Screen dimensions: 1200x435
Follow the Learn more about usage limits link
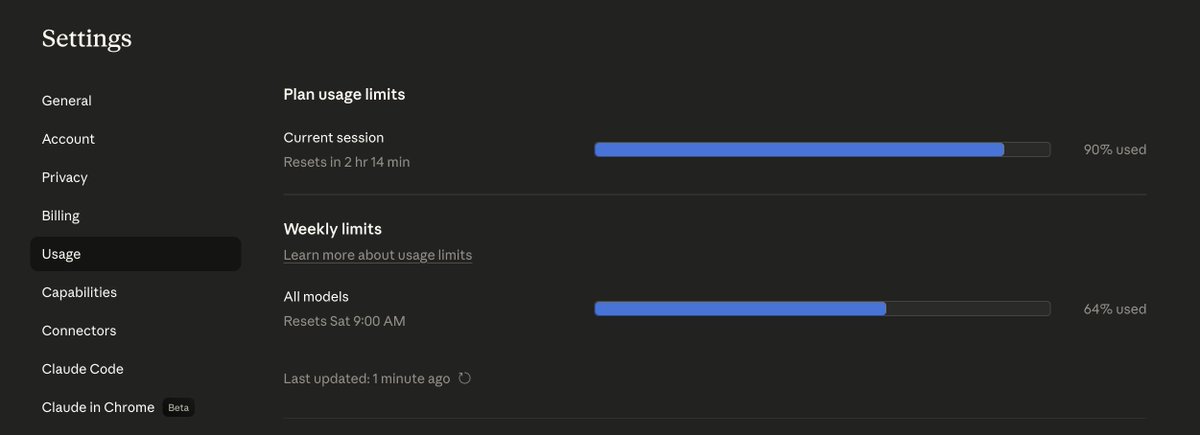tap(378, 255)
